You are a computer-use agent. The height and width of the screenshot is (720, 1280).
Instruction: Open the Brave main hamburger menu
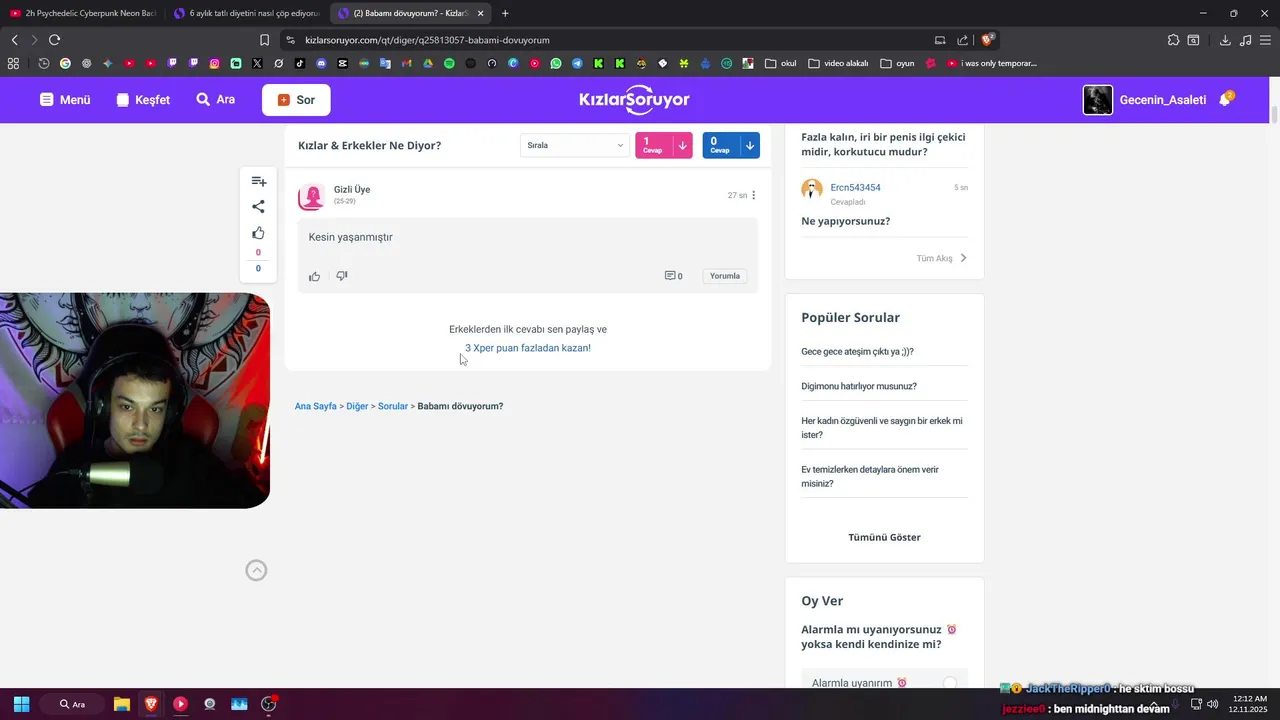[x=1265, y=40]
